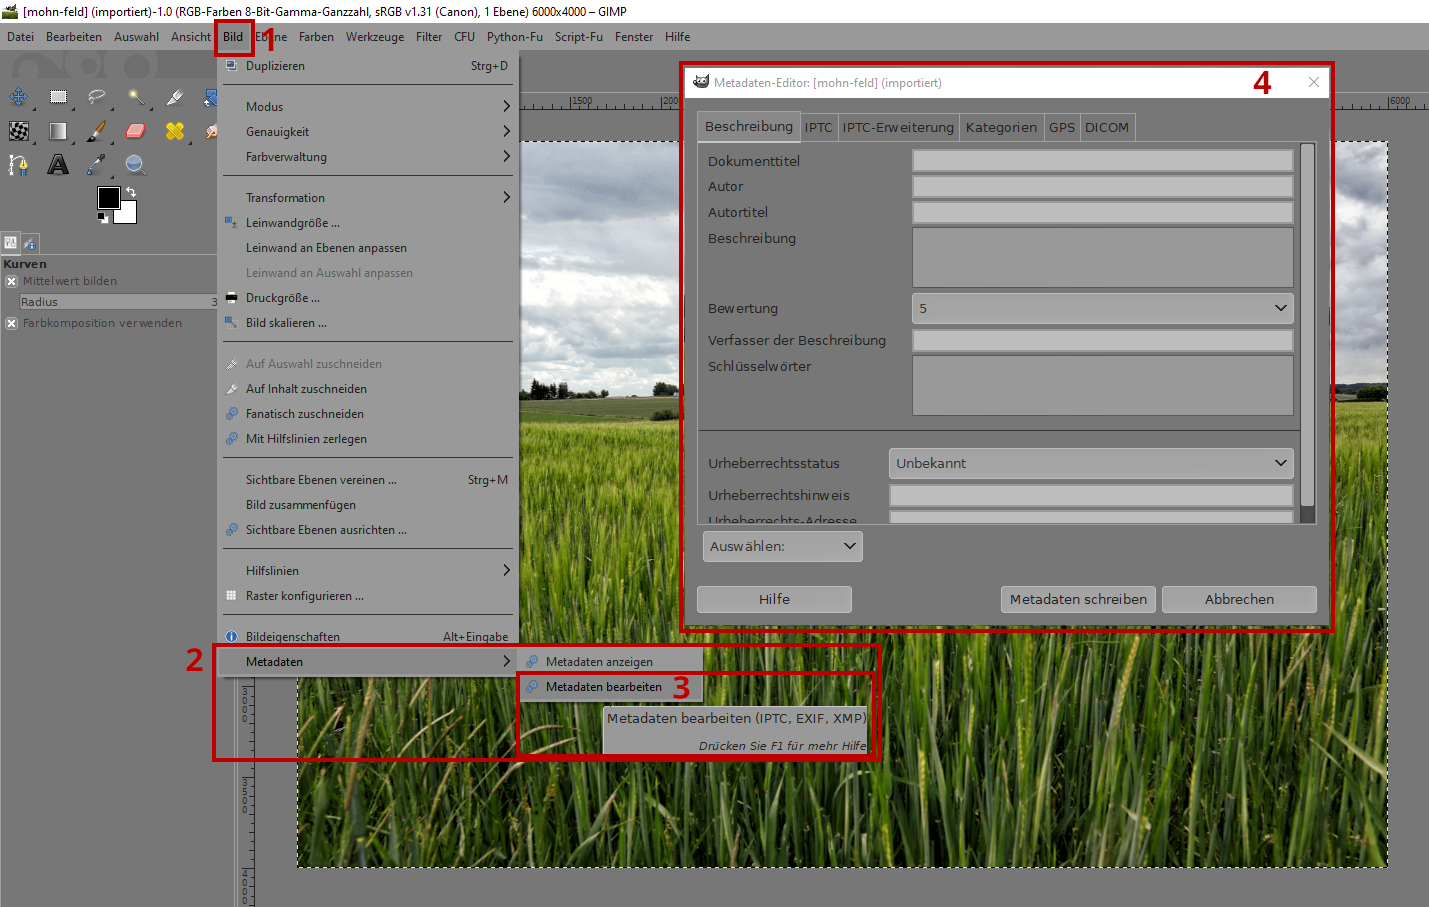Activate the yellow Heal tool

[x=174, y=131]
